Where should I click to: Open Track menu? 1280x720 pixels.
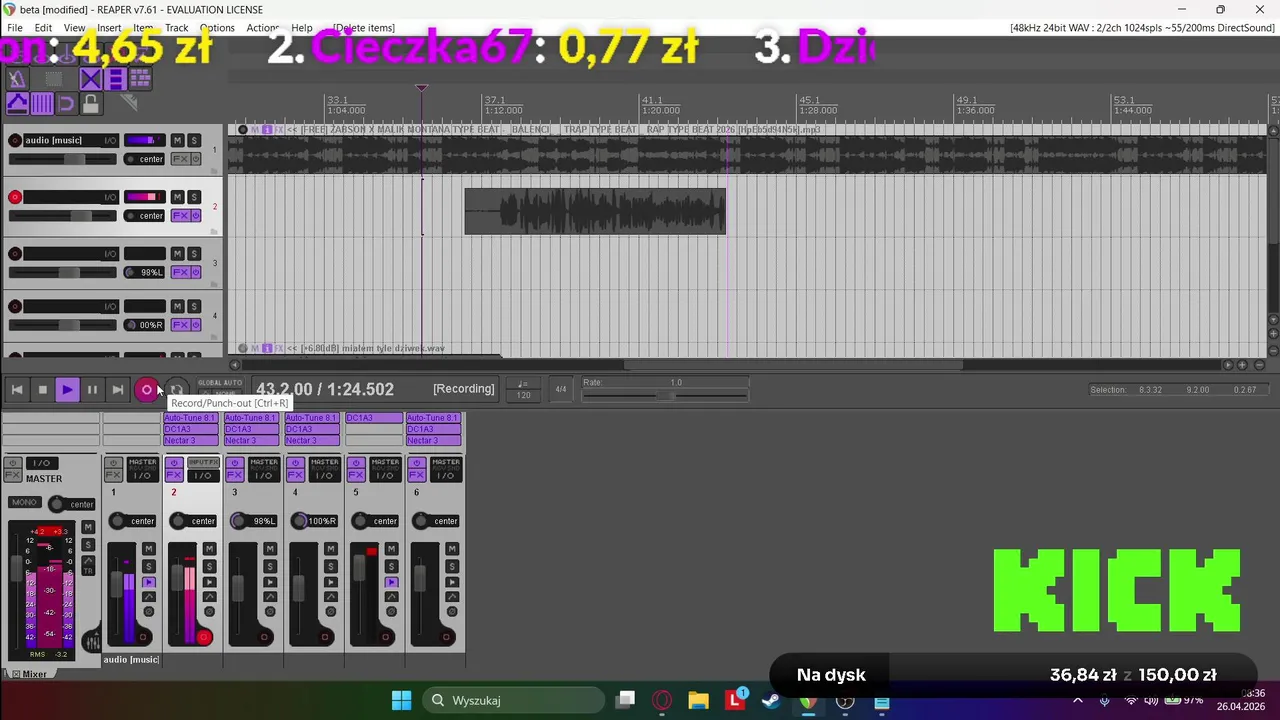point(177,28)
